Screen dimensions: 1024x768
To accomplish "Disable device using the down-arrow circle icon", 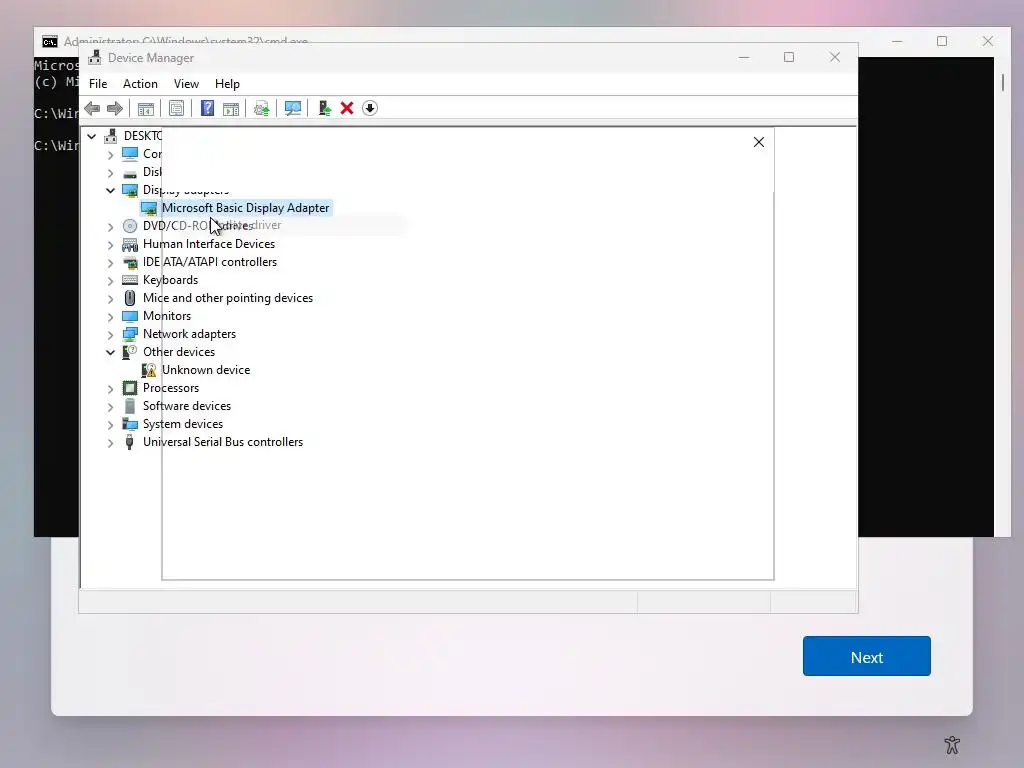I will click(370, 108).
